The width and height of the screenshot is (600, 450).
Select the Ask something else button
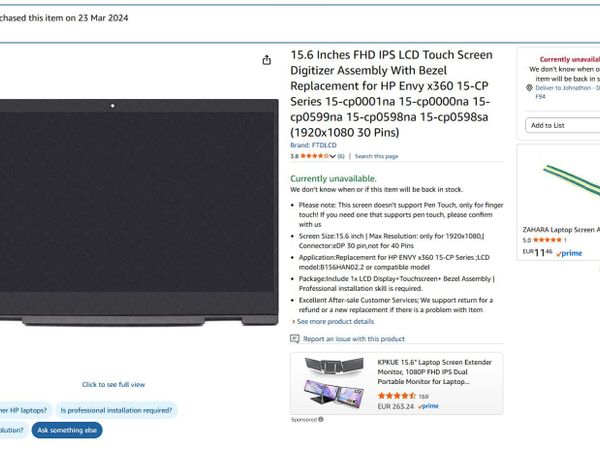pos(67,430)
